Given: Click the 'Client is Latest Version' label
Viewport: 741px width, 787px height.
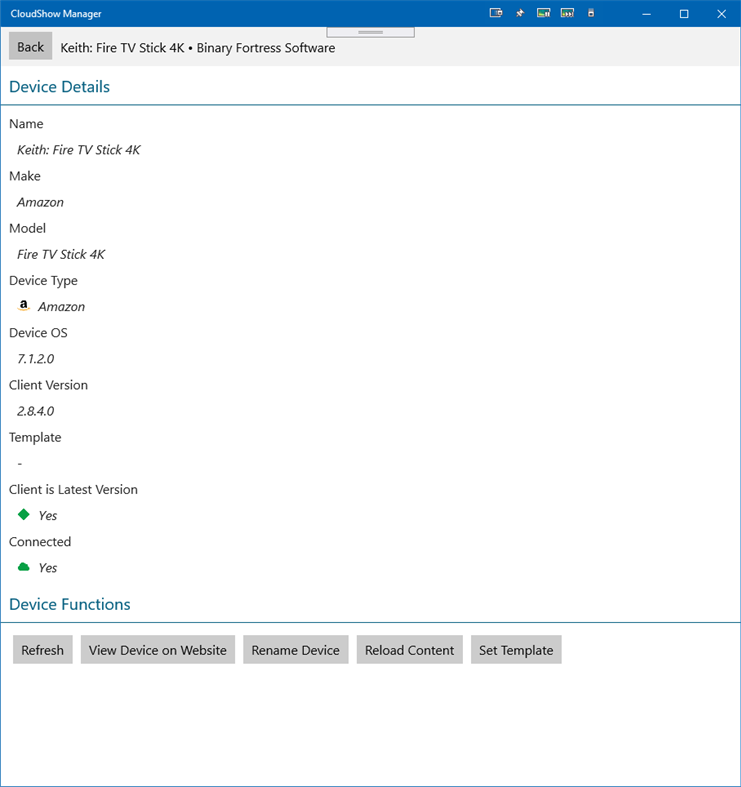Looking at the screenshot, I should click(x=73, y=489).
